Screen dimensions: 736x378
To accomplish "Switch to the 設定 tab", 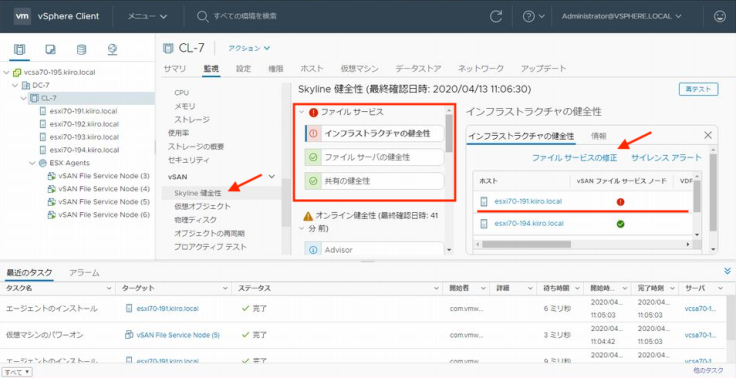I will click(x=243, y=69).
